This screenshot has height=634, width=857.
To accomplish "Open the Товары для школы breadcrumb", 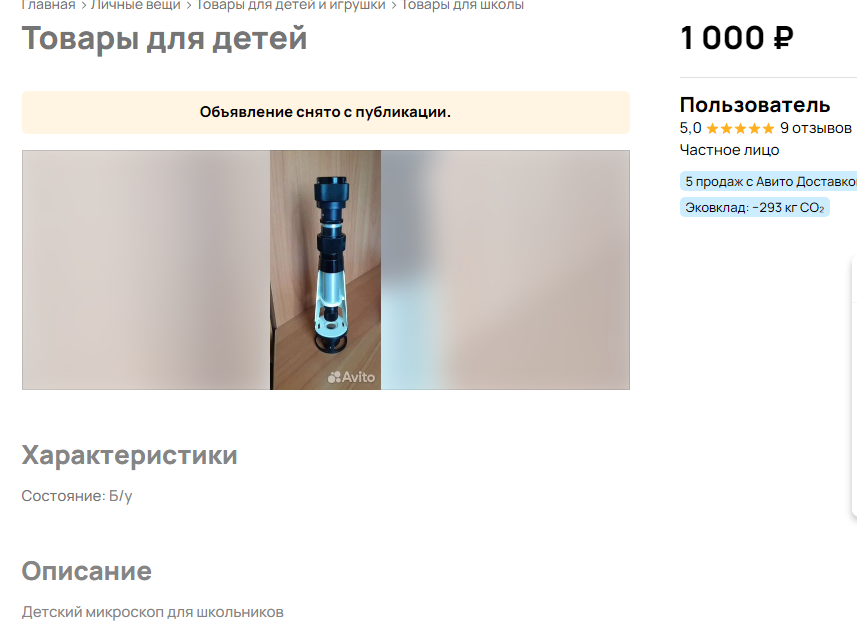I will (x=462, y=5).
